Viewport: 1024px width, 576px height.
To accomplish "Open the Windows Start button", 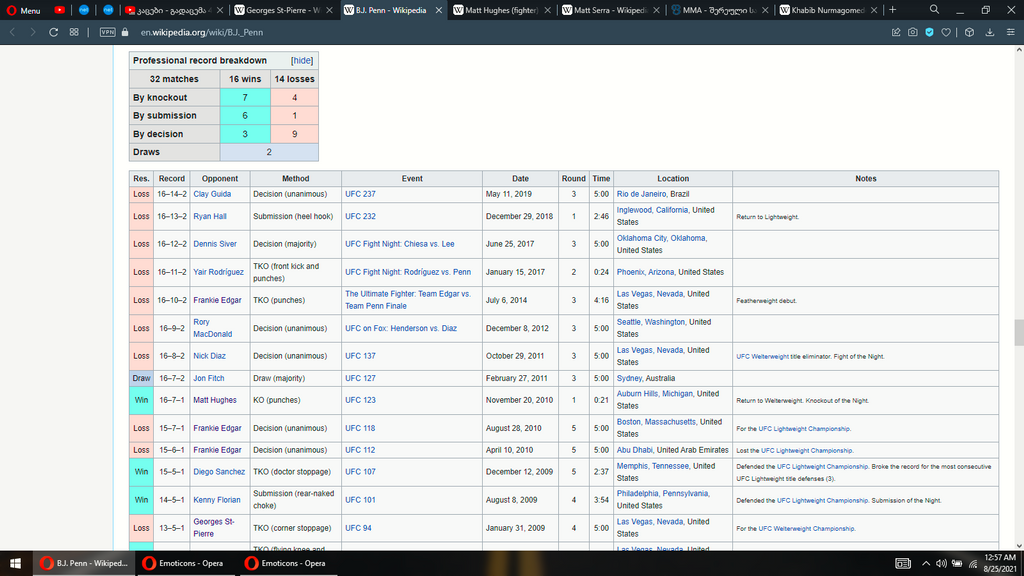I will tap(15, 563).
